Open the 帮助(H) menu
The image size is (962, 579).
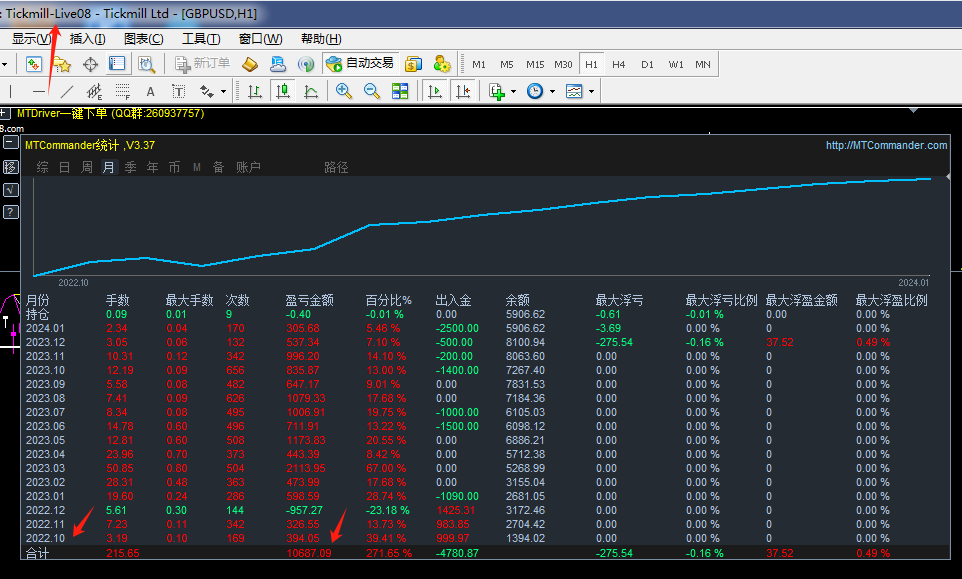click(x=321, y=39)
